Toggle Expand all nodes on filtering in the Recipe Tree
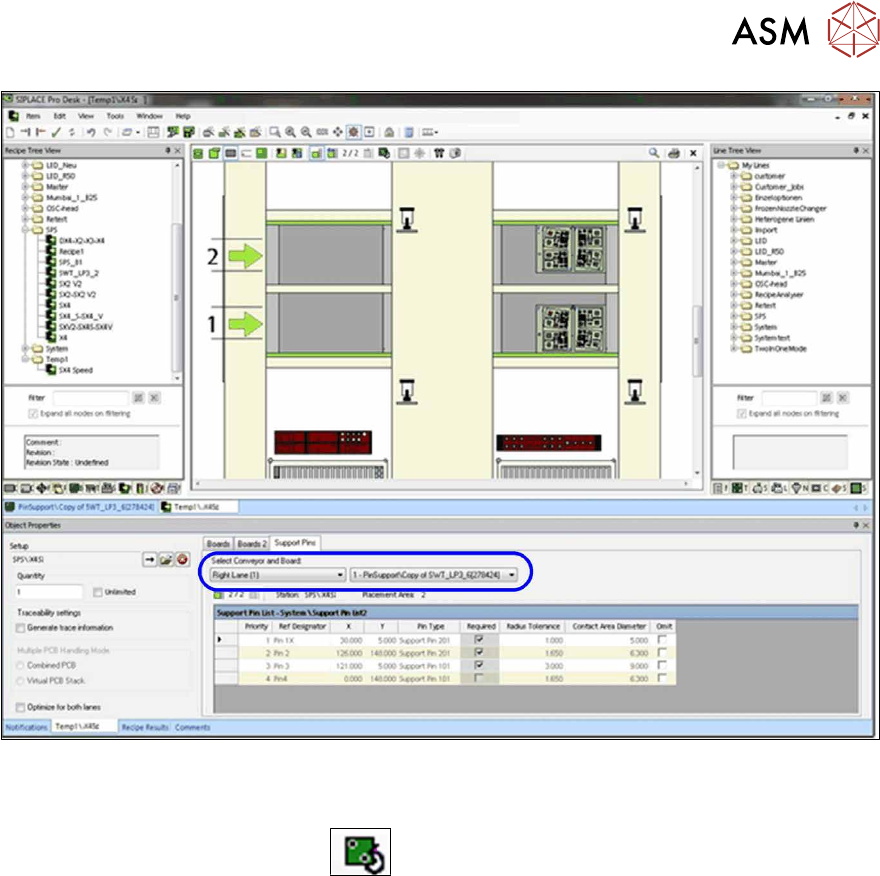 point(33,414)
